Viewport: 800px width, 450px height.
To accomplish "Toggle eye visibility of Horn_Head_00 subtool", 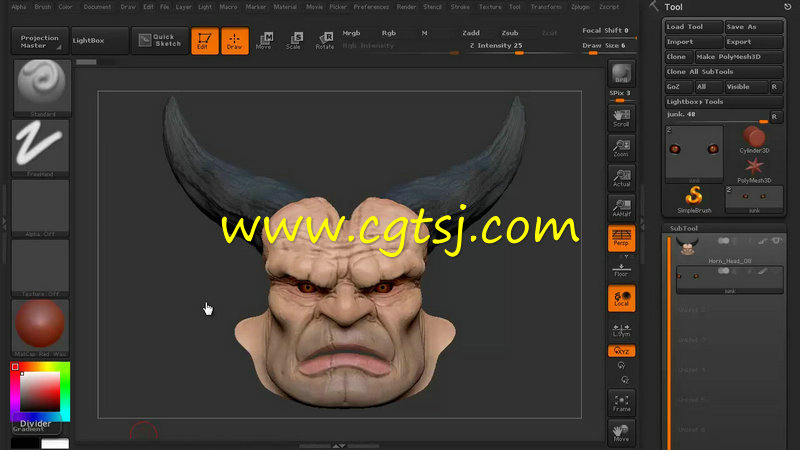I will (x=777, y=240).
